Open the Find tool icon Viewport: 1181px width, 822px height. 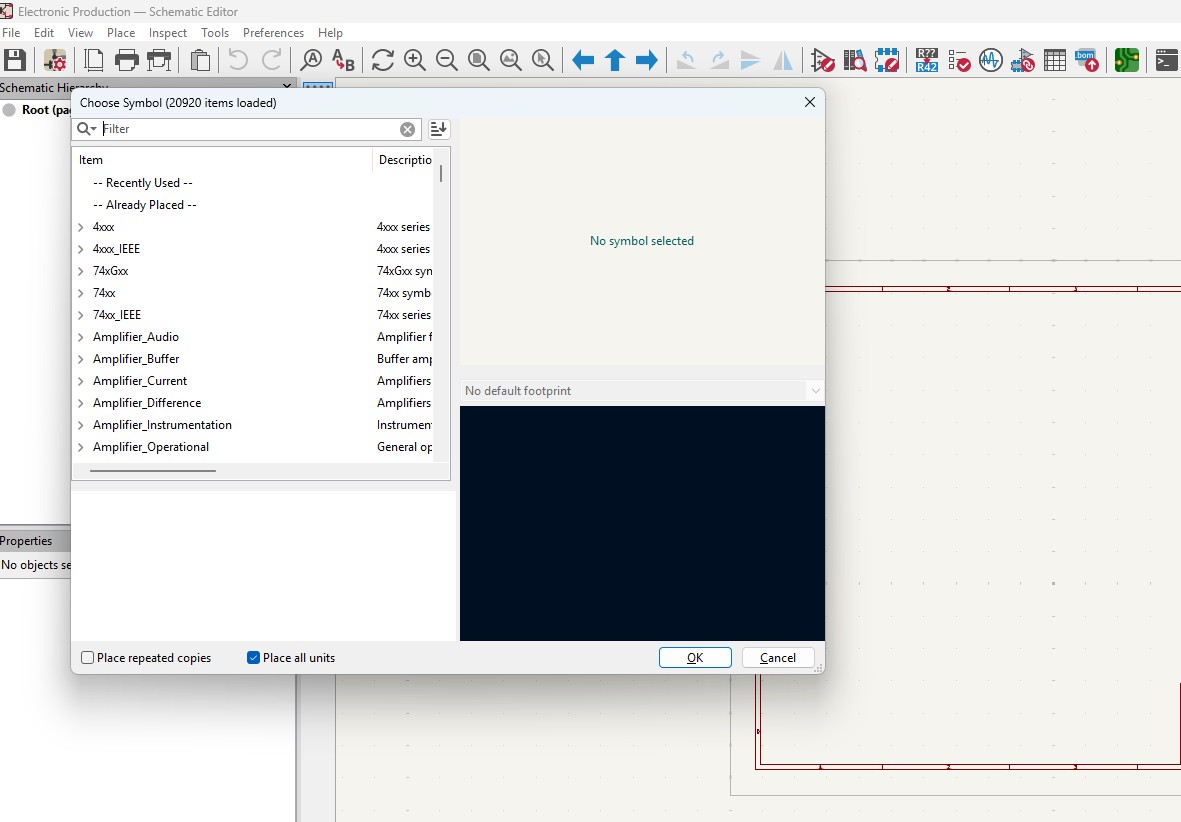point(311,60)
